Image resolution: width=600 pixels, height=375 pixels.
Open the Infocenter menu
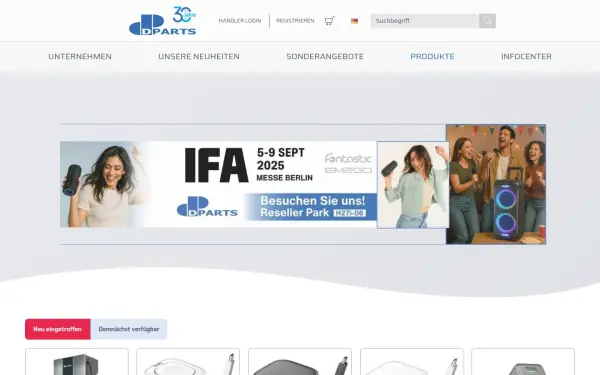527,56
